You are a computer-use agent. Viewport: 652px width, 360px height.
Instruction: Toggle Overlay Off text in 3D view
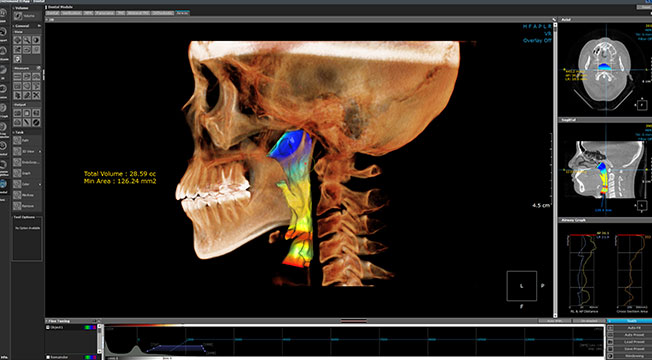tap(537, 41)
